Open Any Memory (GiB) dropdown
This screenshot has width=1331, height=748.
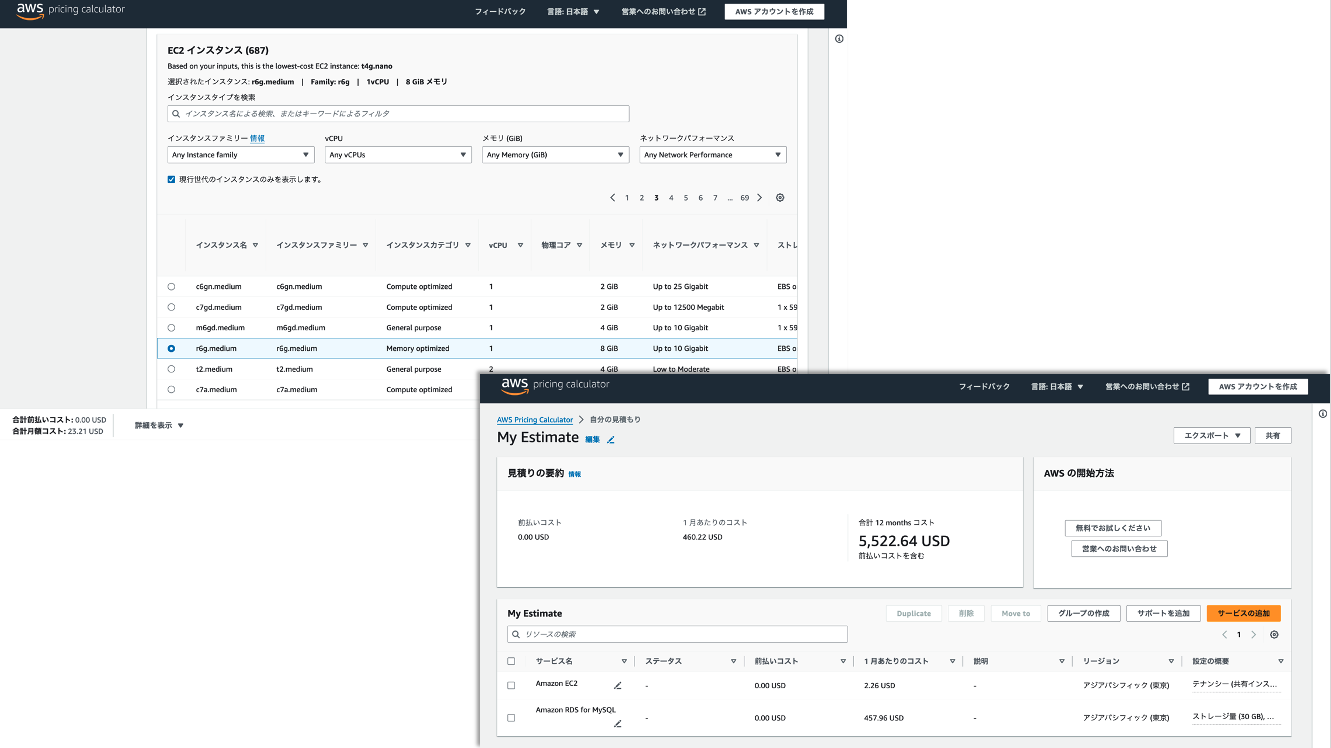556,155
